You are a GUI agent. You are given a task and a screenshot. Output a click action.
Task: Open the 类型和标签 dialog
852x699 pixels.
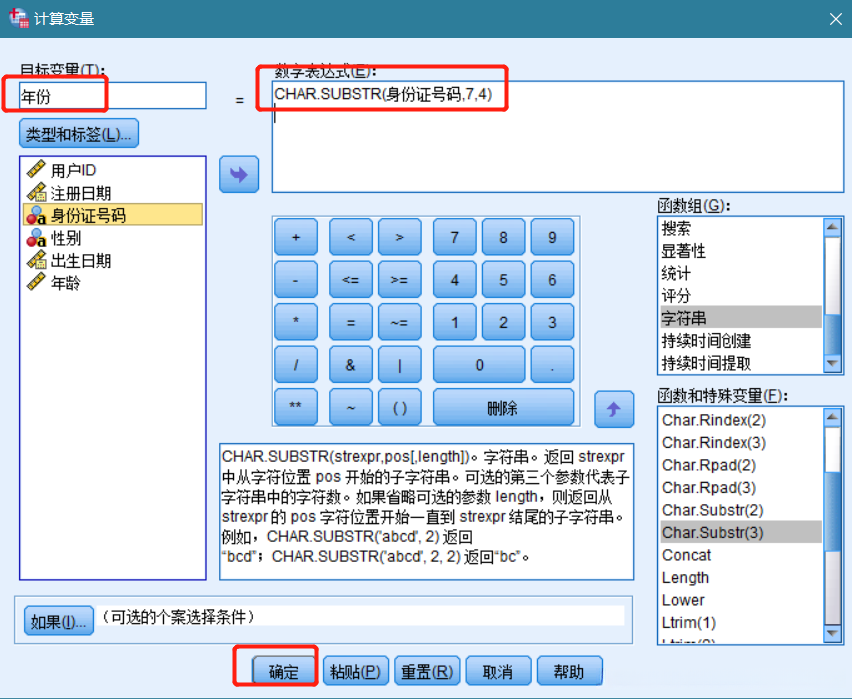tap(78, 133)
